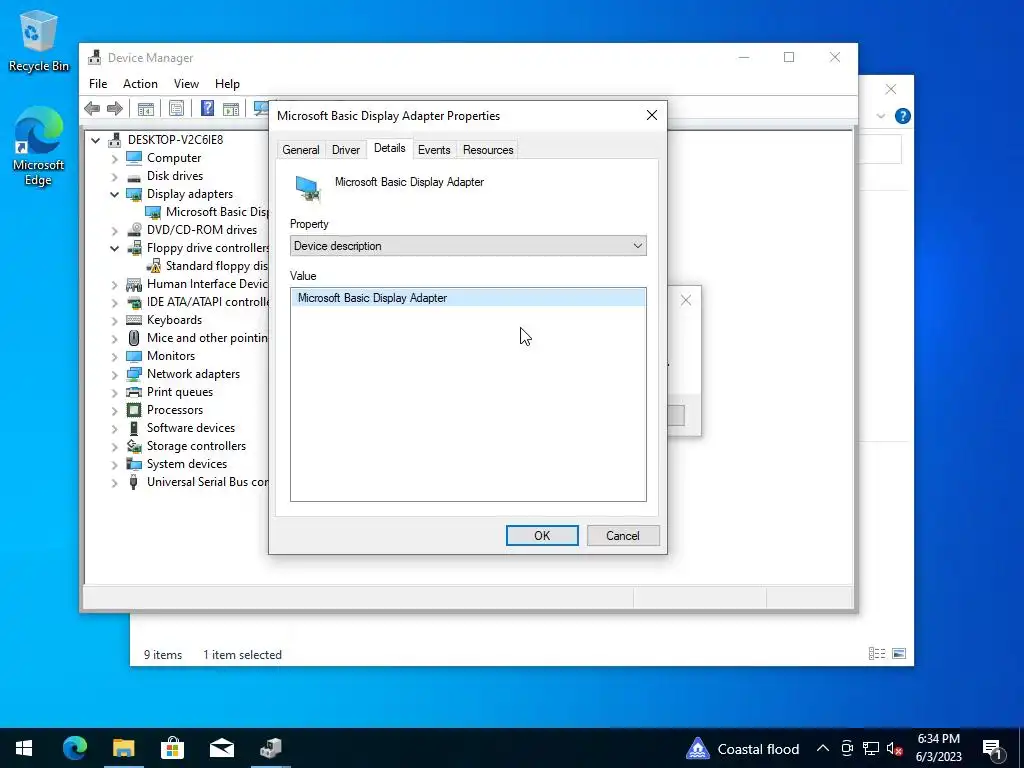Click the Processors category icon

click(134, 410)
